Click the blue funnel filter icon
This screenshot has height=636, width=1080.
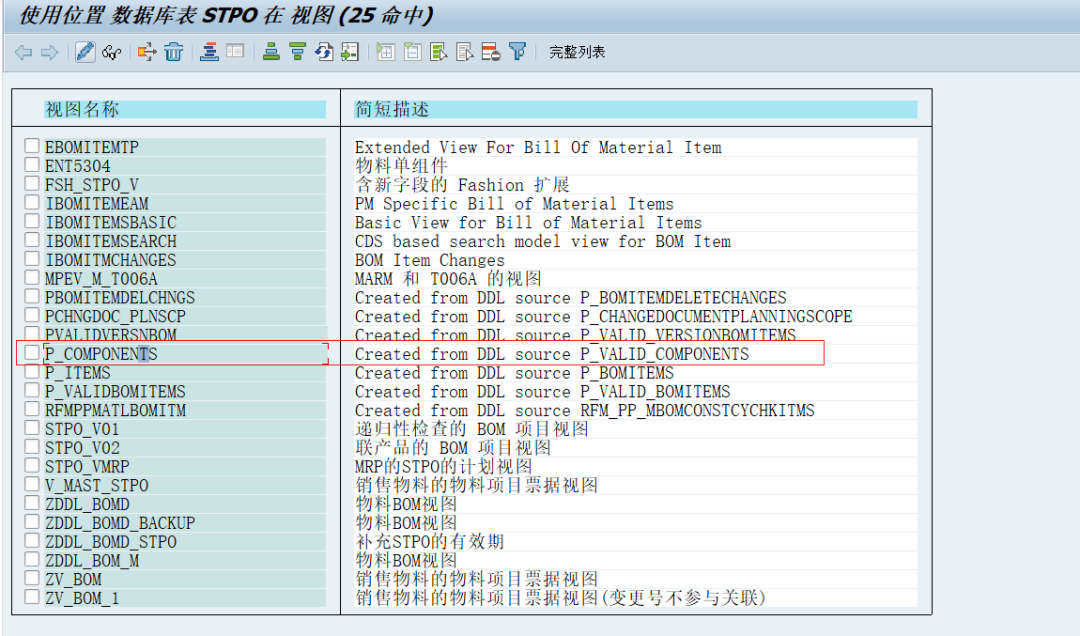pyautogui.click(x=517, y=52)
